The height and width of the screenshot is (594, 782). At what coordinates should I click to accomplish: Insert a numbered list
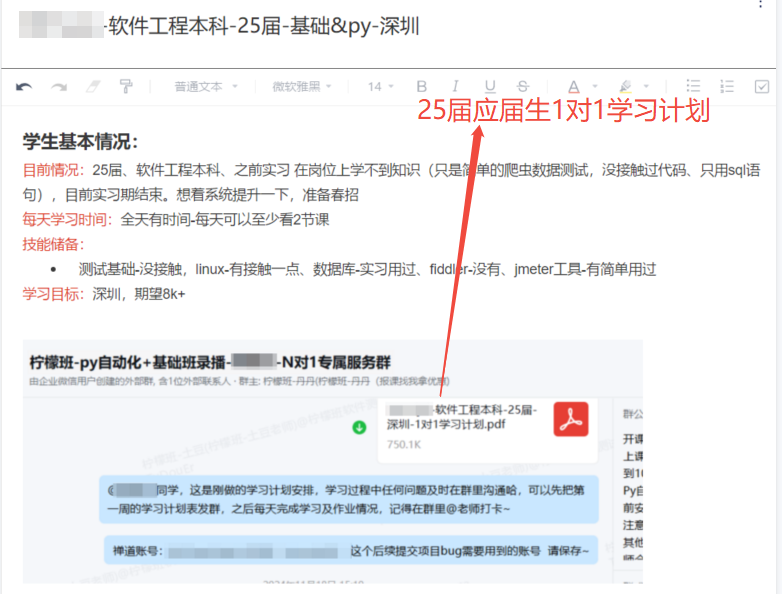tap(727, 87)
